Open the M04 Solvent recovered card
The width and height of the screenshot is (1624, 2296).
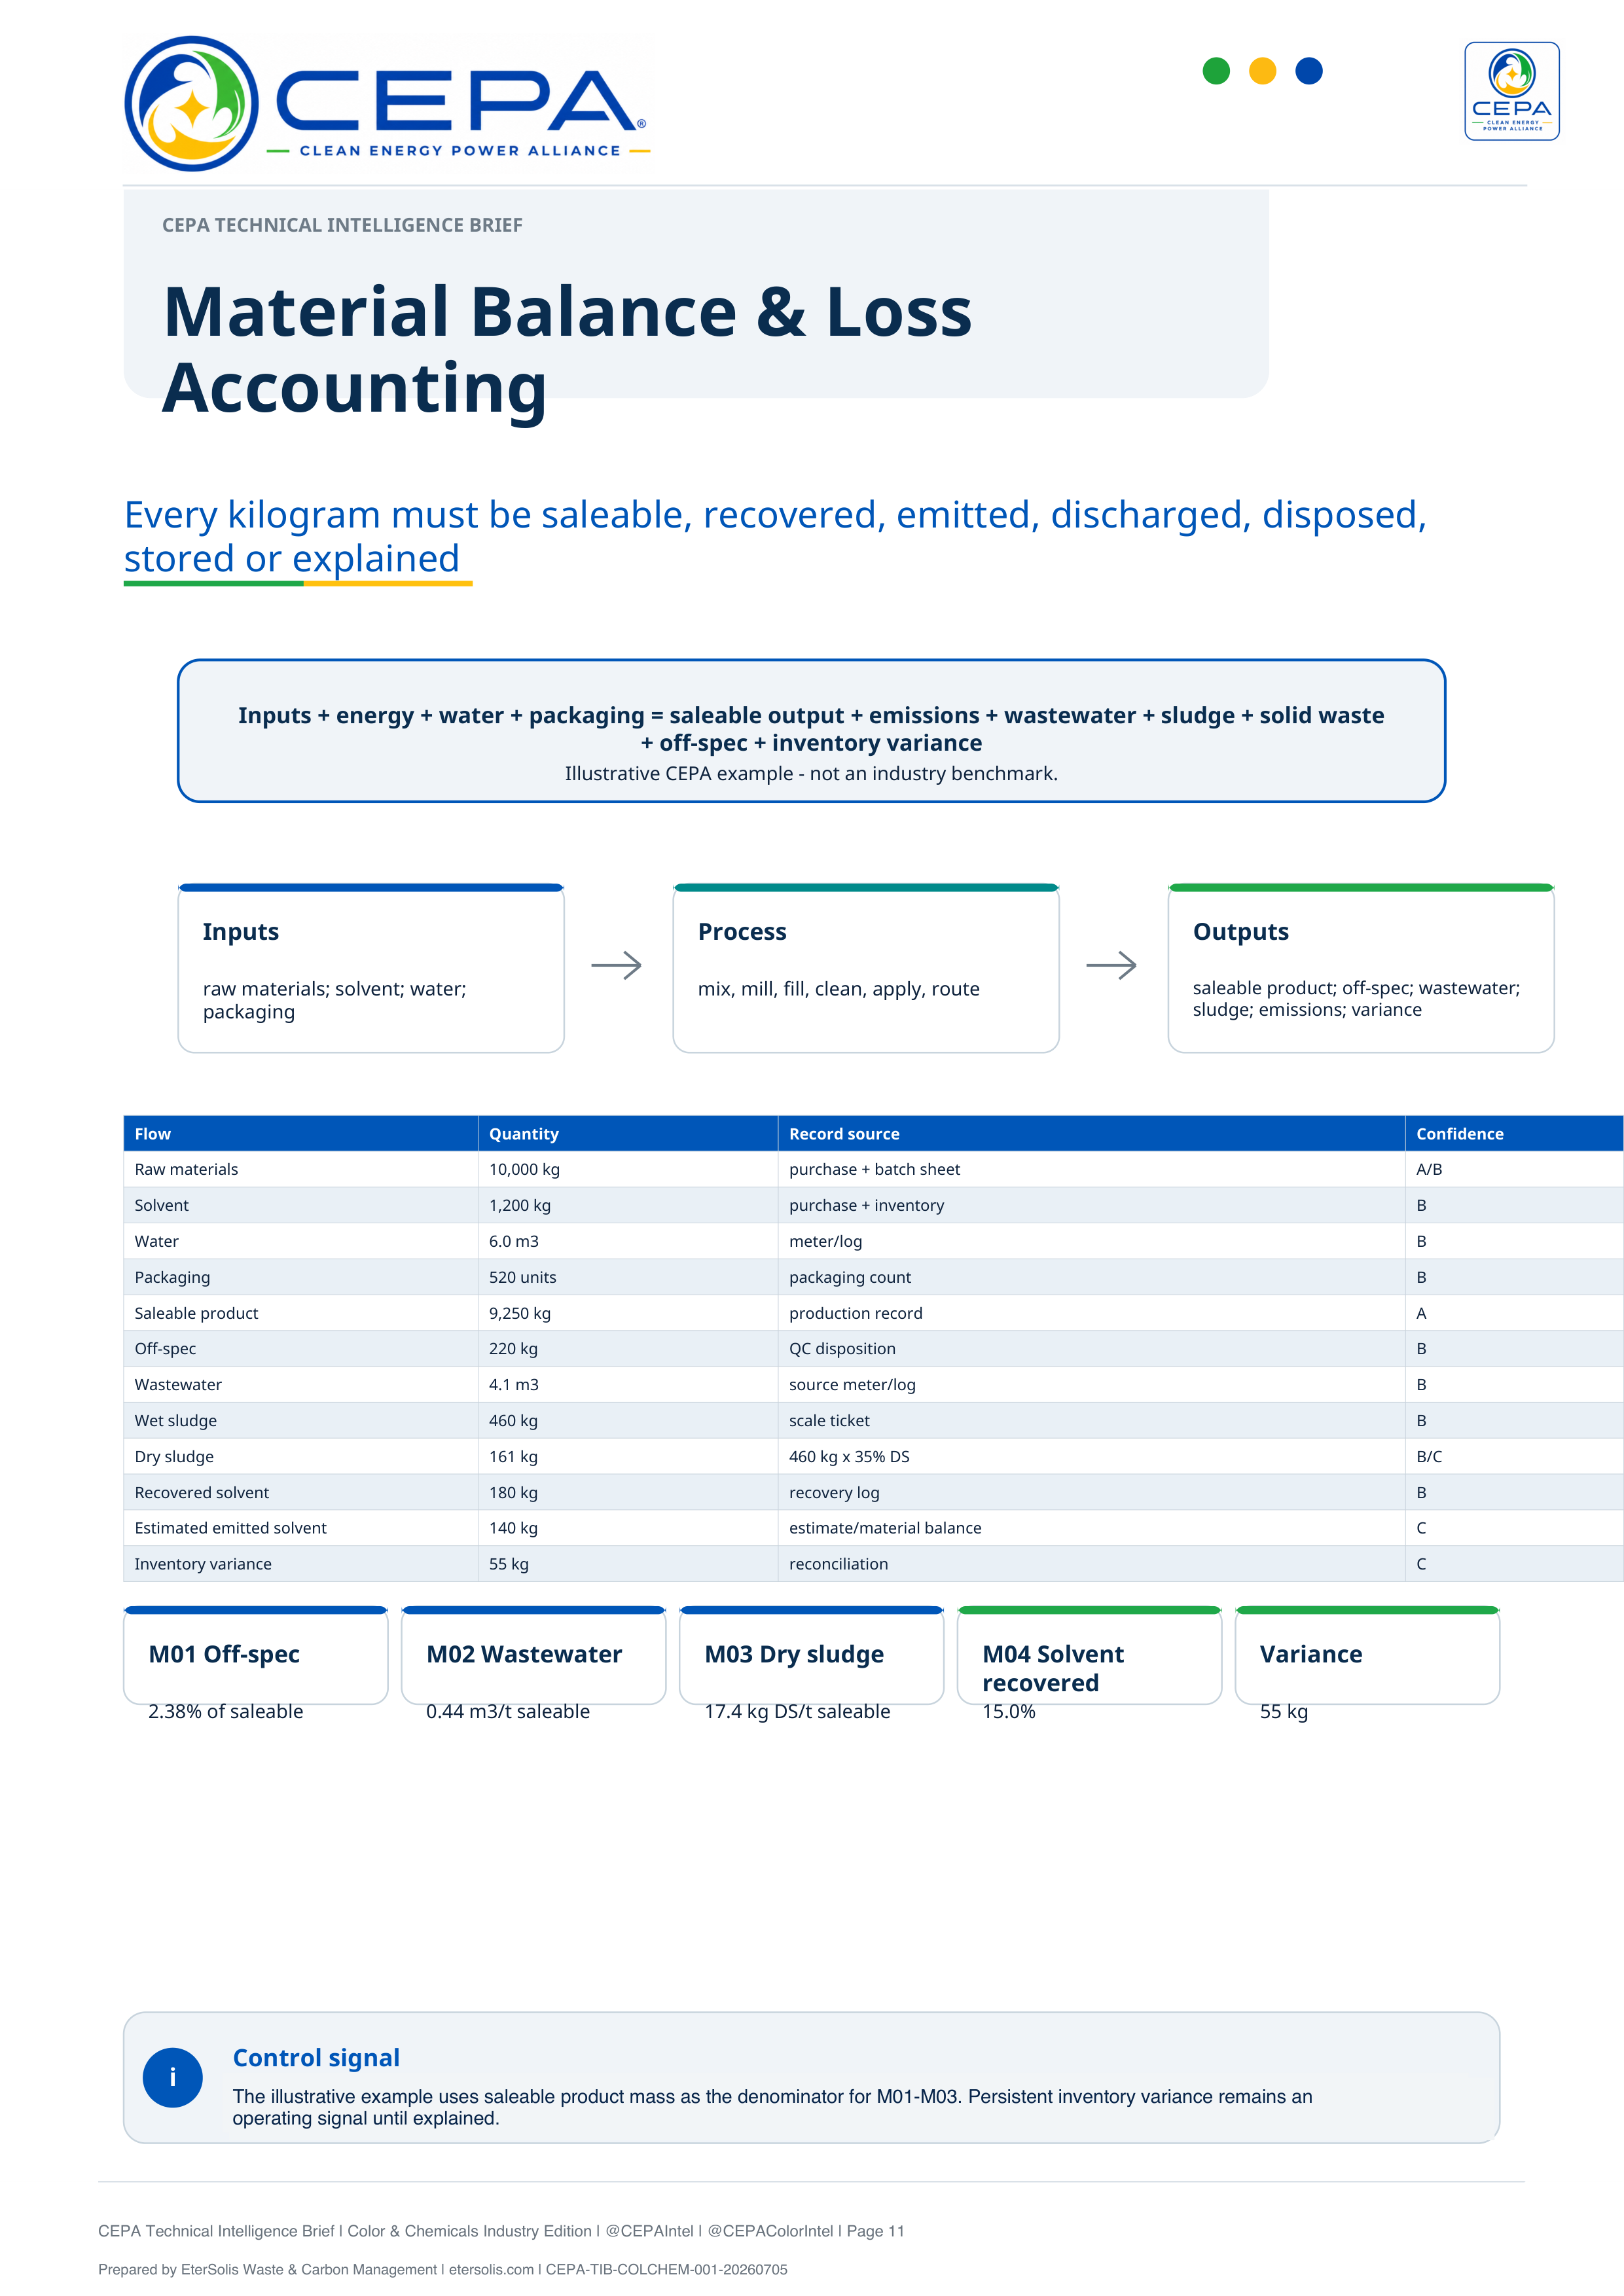tap(1089, 1656)
